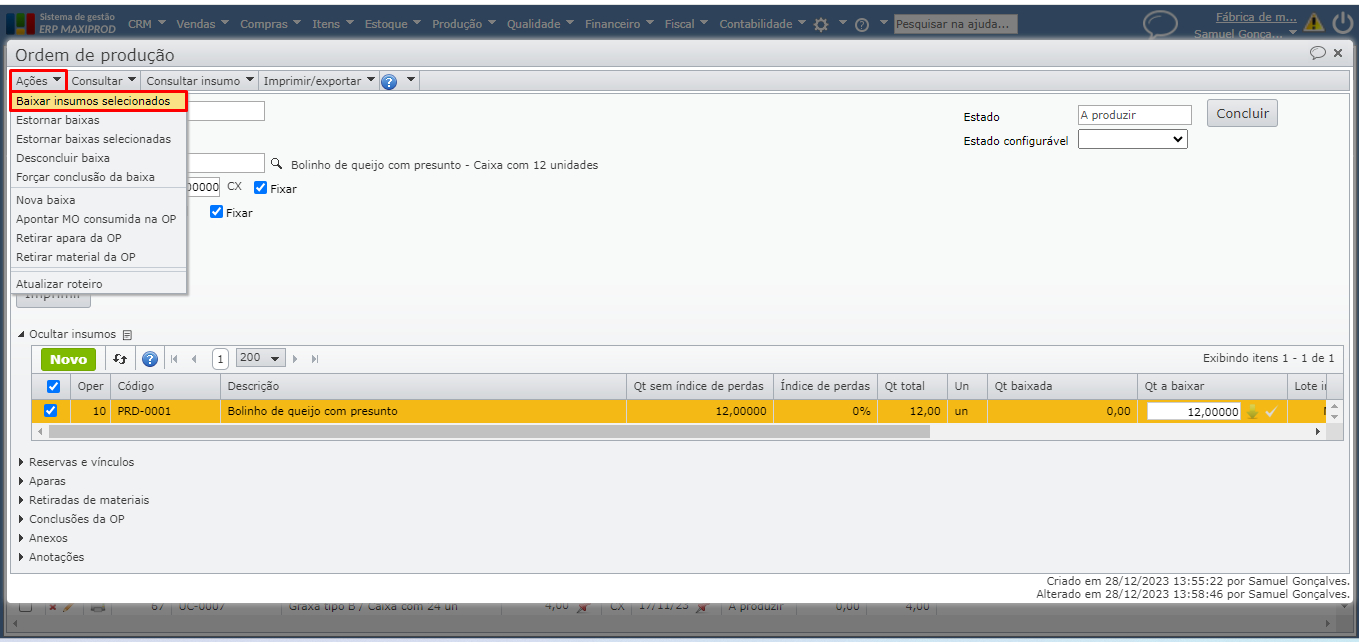Go to last page of insumos grid
Screen dimensions: 1359x642
click(x=315, y=359)
